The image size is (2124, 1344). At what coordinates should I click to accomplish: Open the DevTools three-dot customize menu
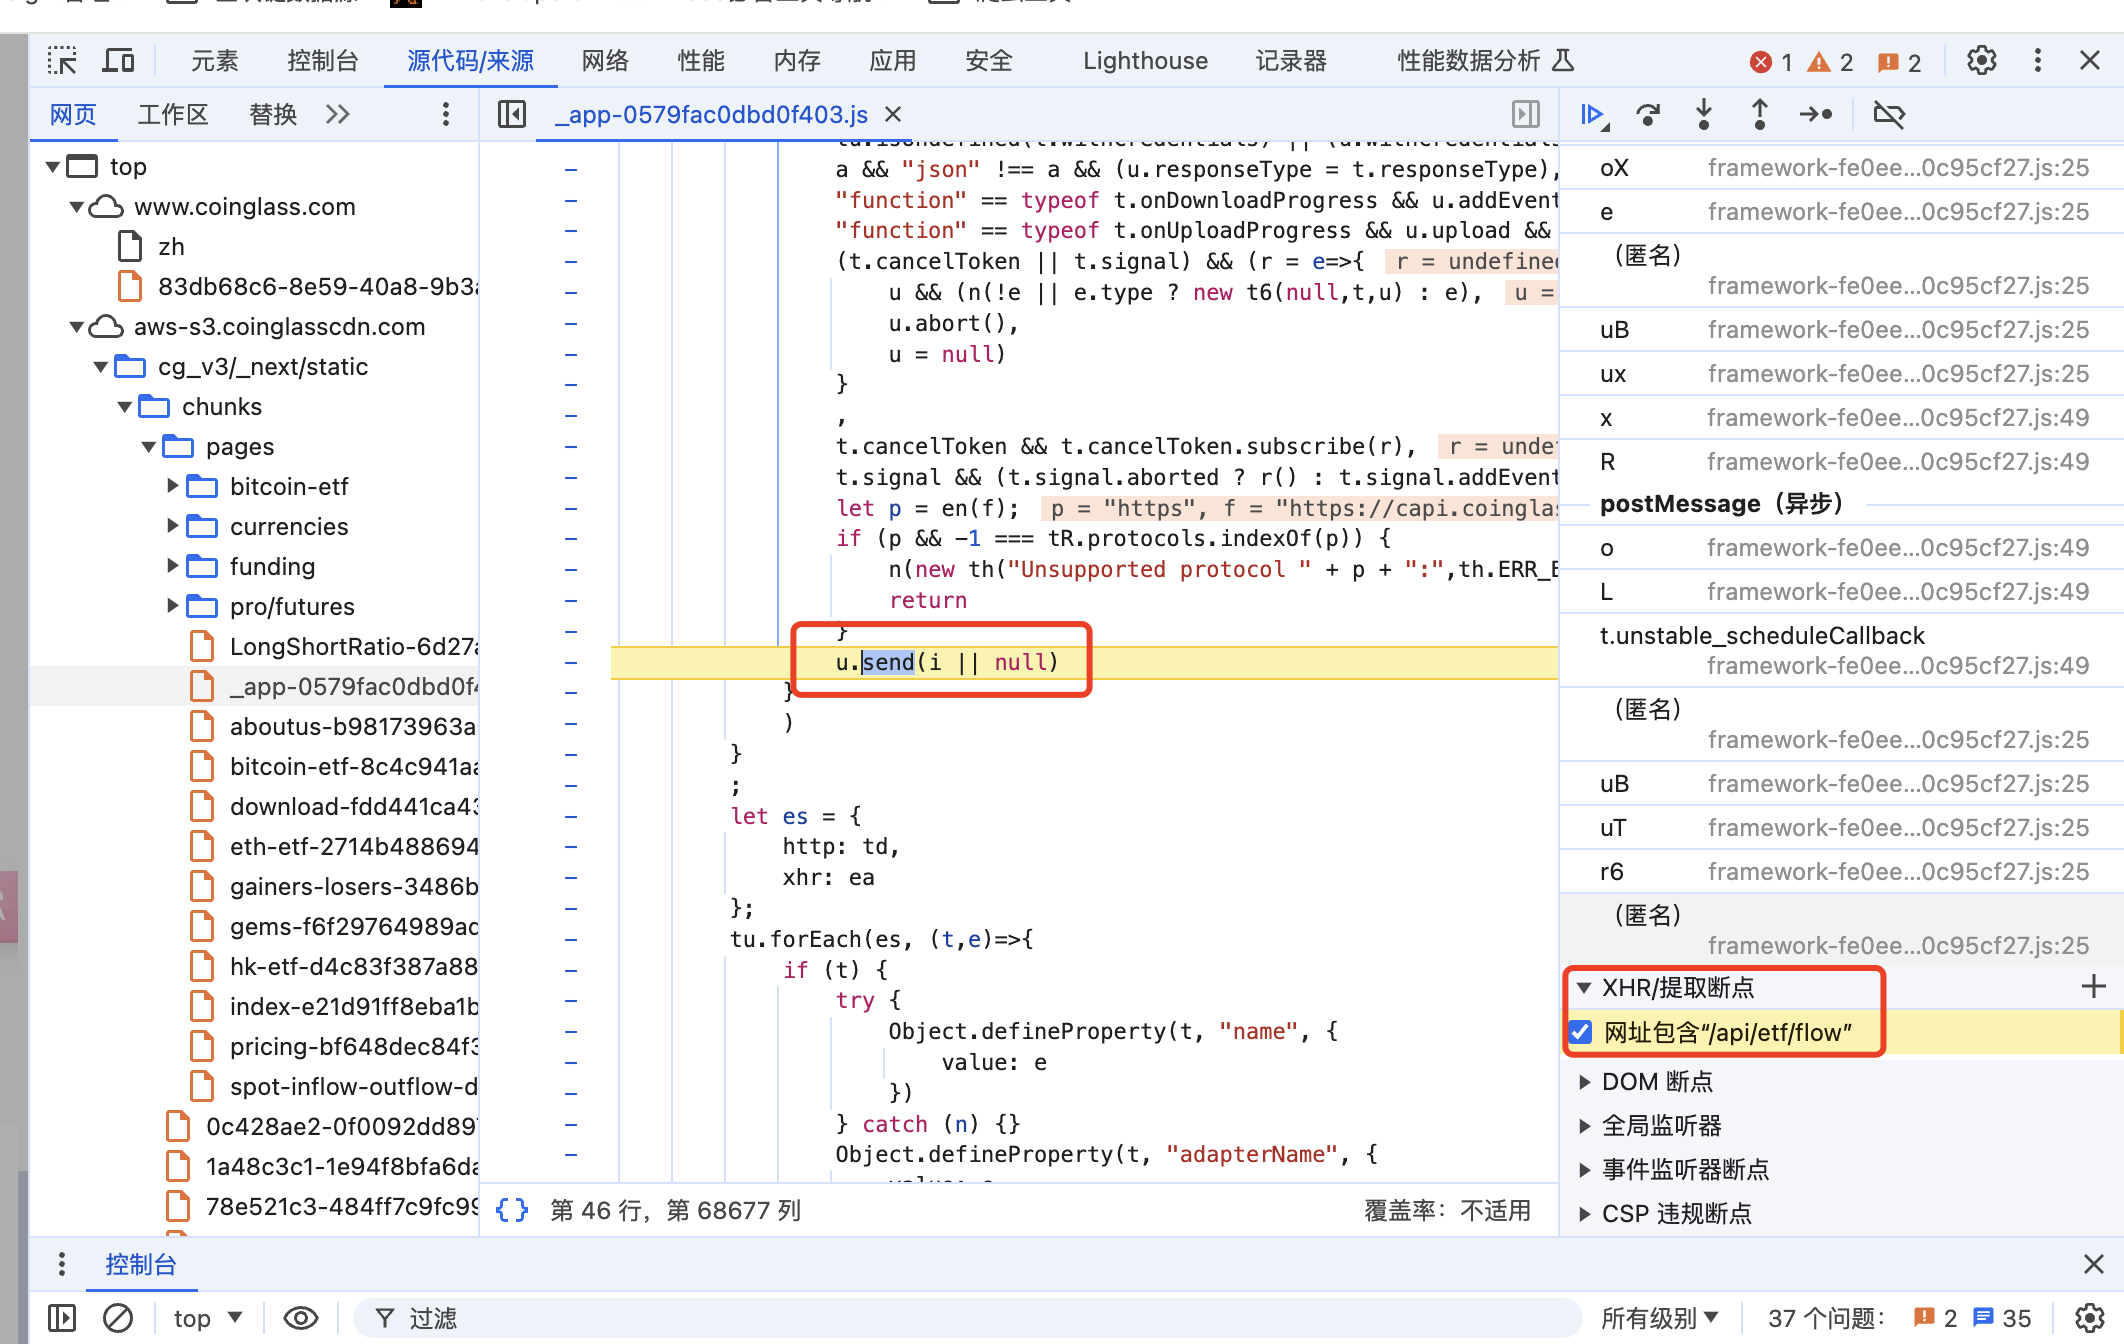(2037, 61)
